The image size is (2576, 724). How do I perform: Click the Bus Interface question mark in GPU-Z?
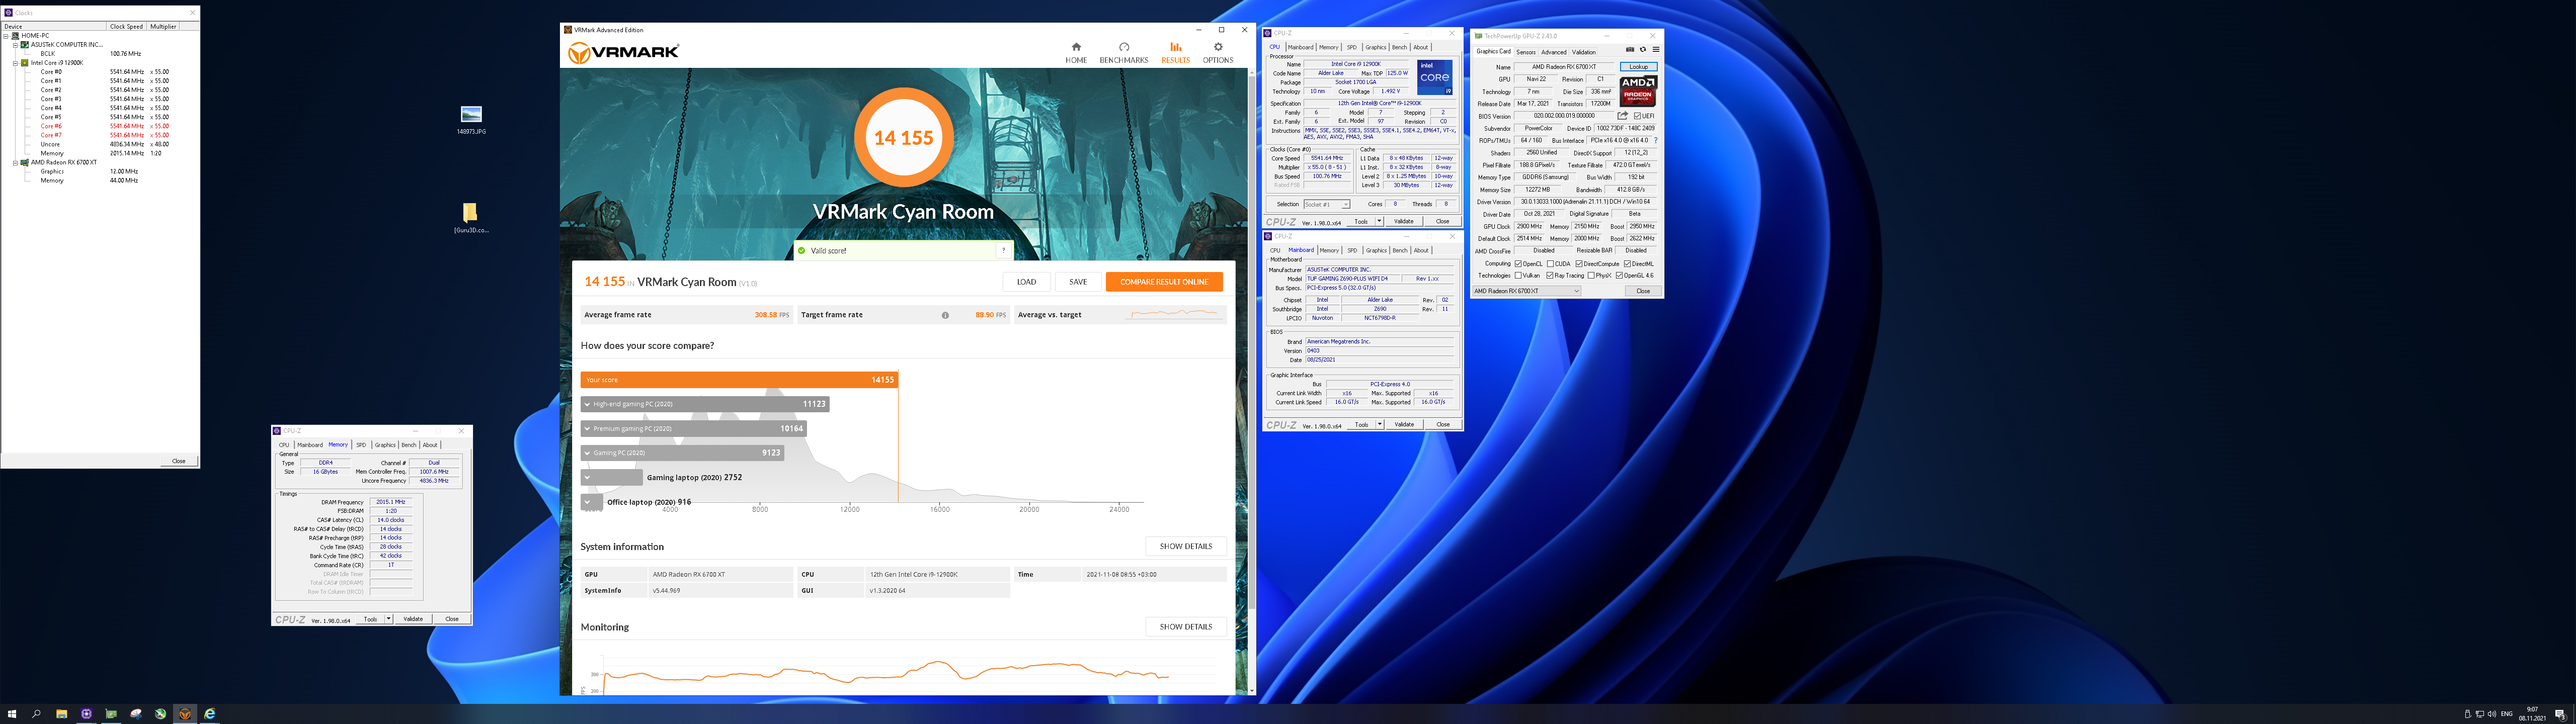coord(1656,141)
